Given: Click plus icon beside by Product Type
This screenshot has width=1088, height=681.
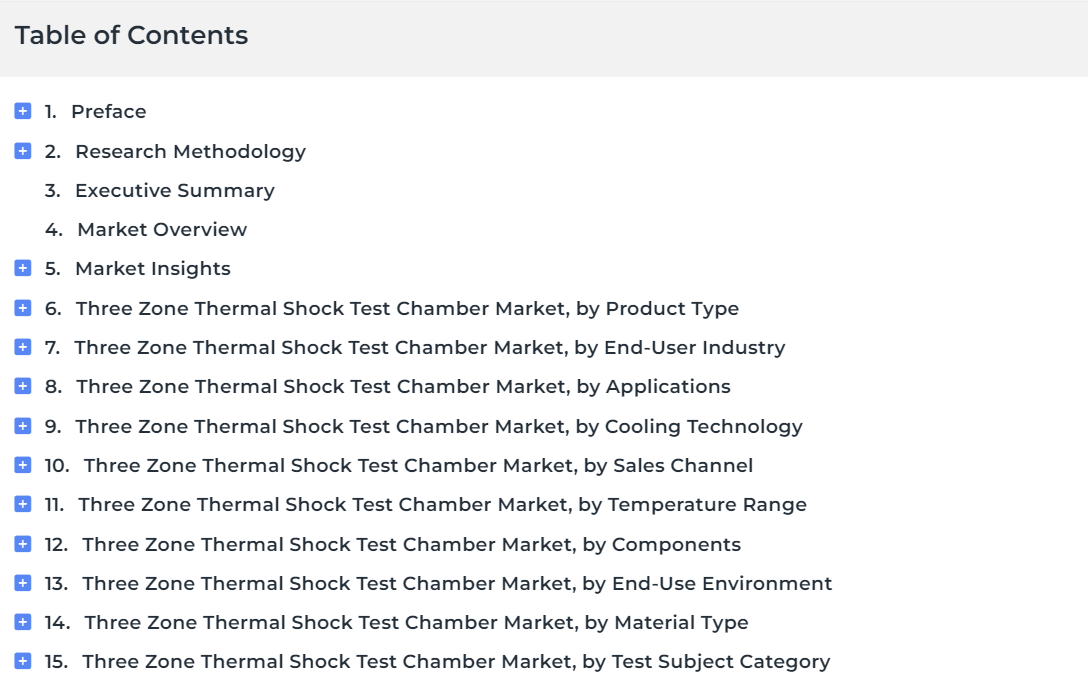Looking at the screenshot, I should point(23,308).
